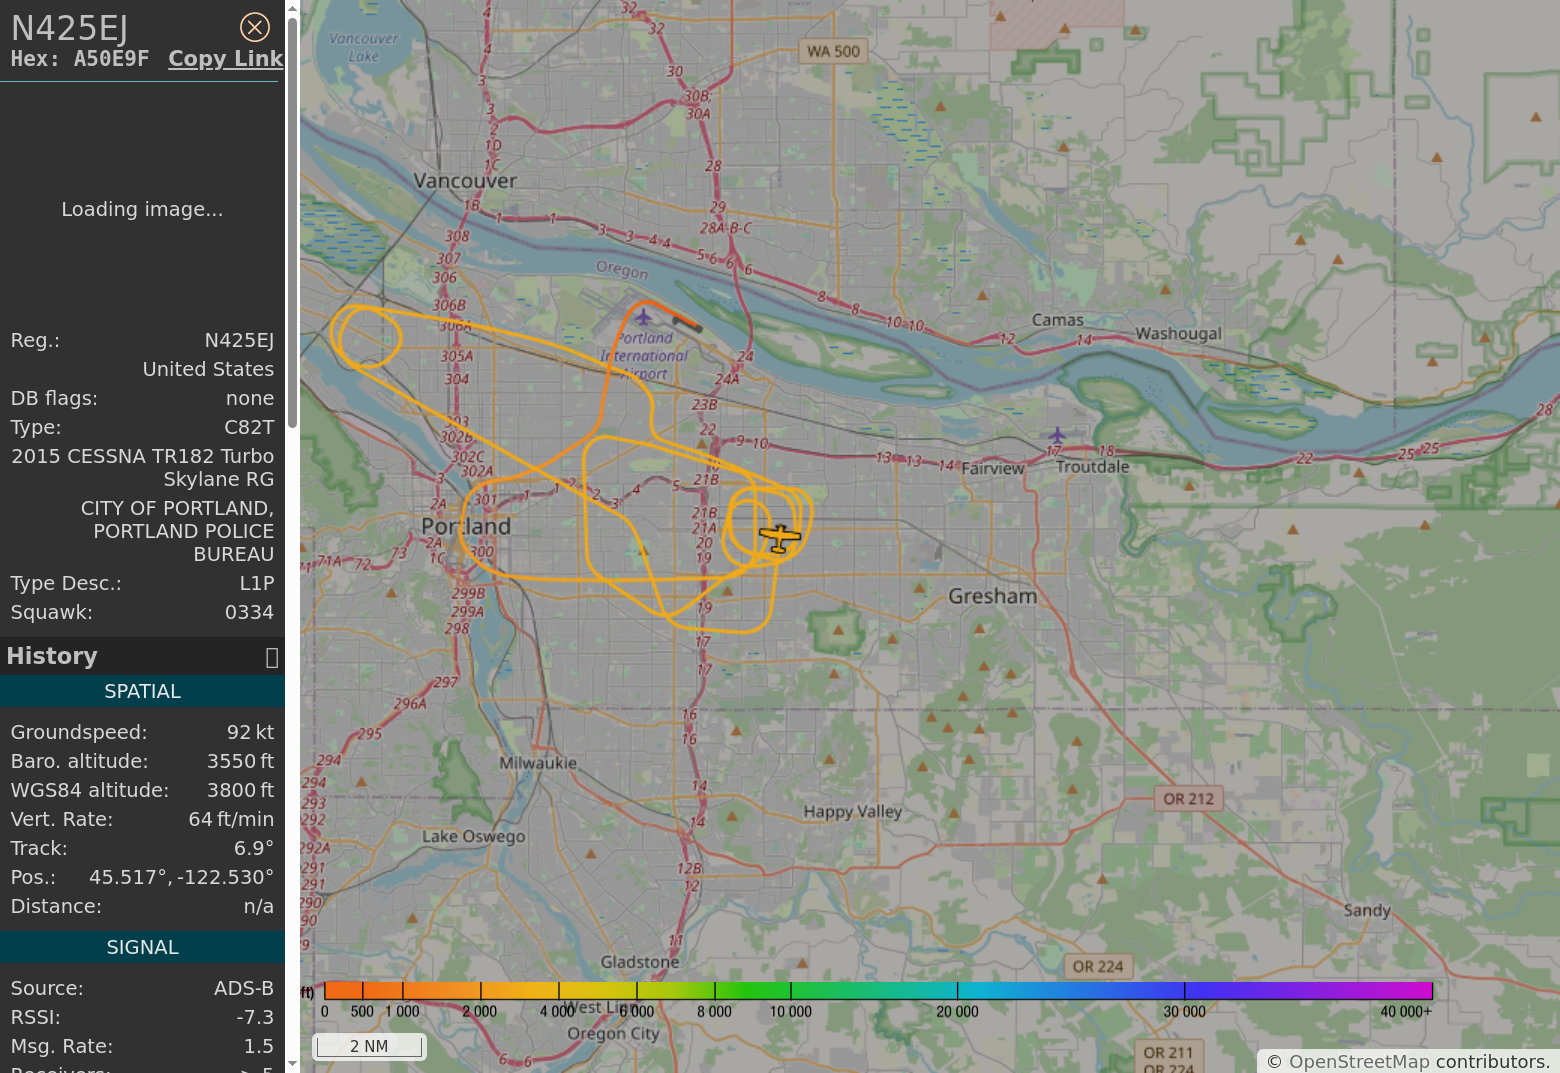This screenshot has width=1560, height=1073.
Task: Click the 2 NM map scale indicator
Action: coord(368,1046)
